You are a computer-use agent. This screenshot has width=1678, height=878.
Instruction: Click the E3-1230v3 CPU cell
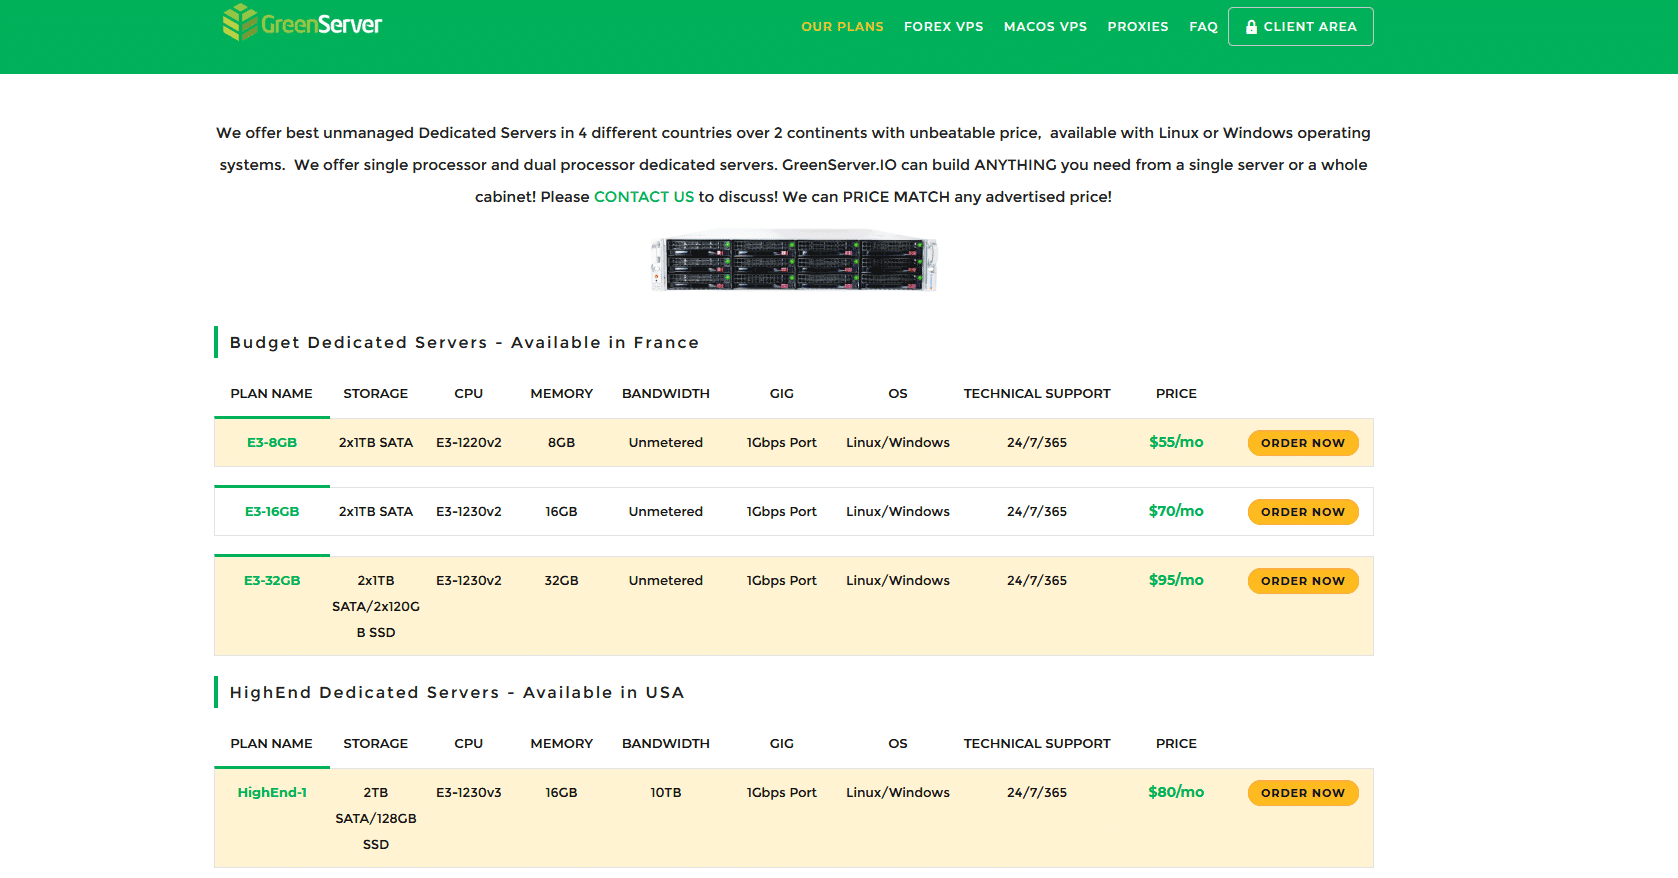(x=469, y=793)
